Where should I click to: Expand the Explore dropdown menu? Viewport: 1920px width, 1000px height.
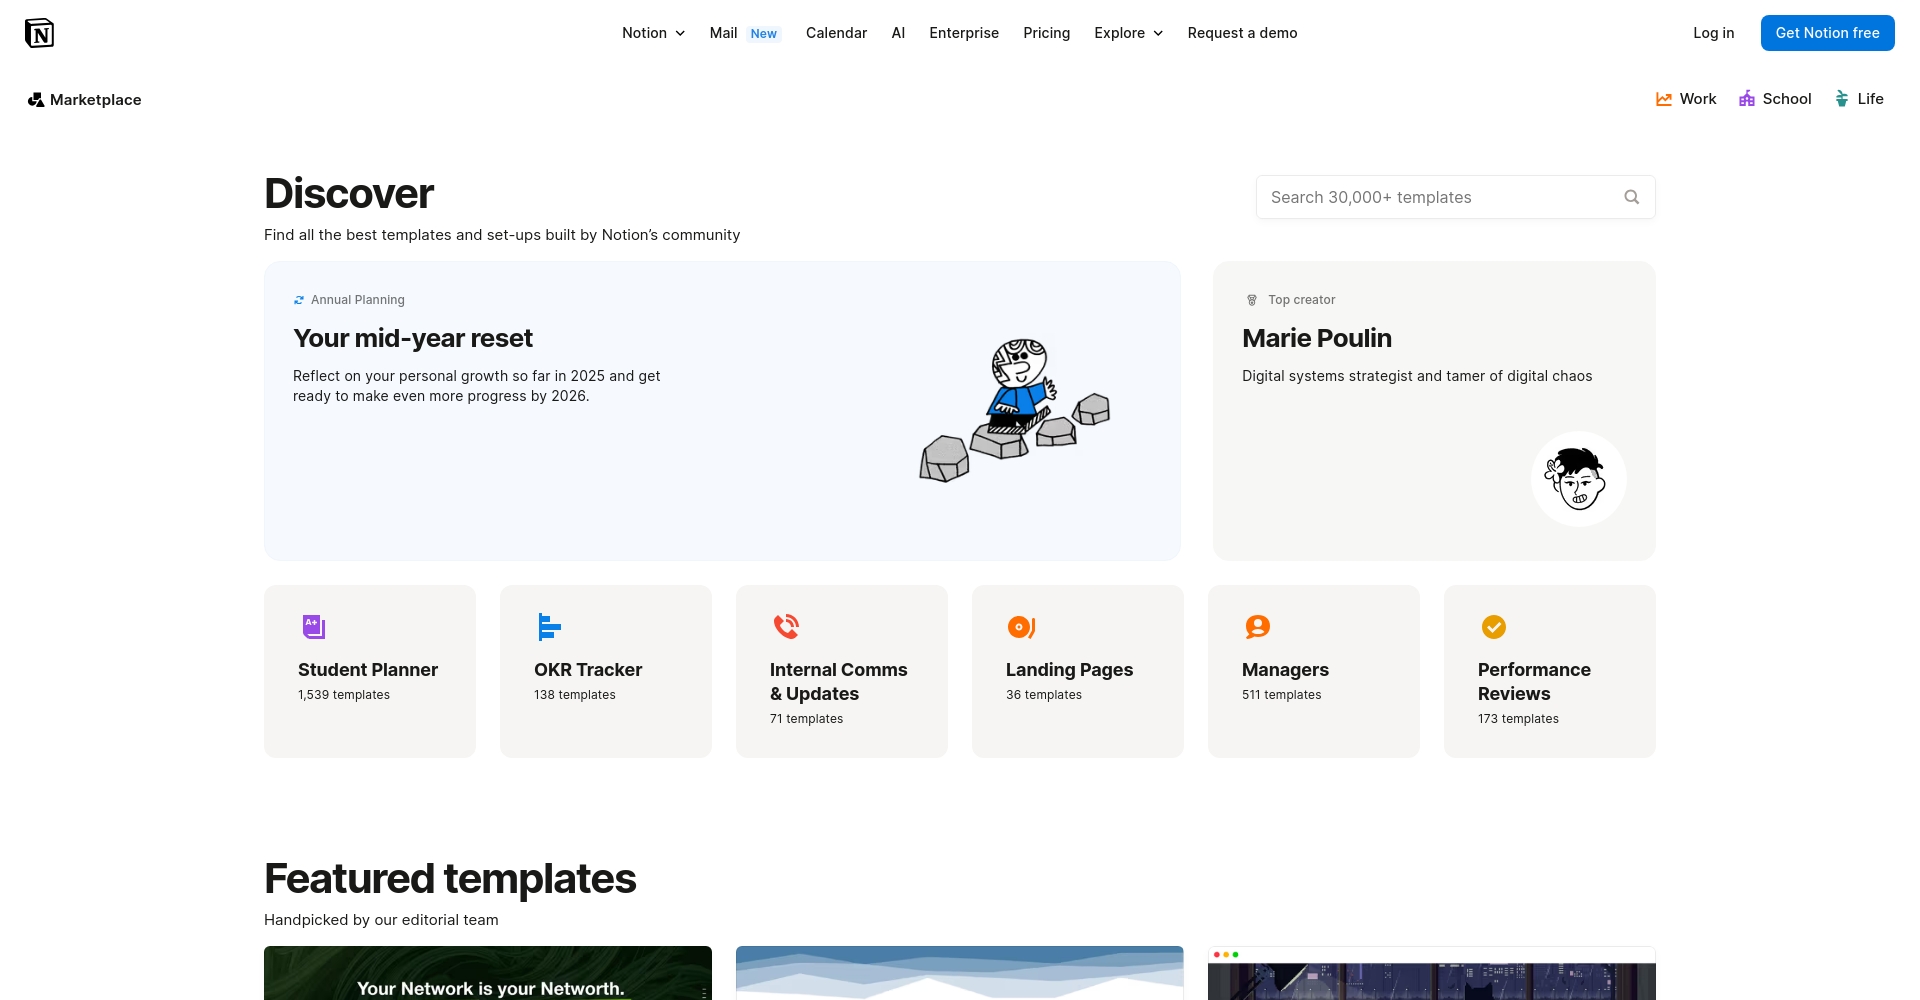tap(1129, 33)
